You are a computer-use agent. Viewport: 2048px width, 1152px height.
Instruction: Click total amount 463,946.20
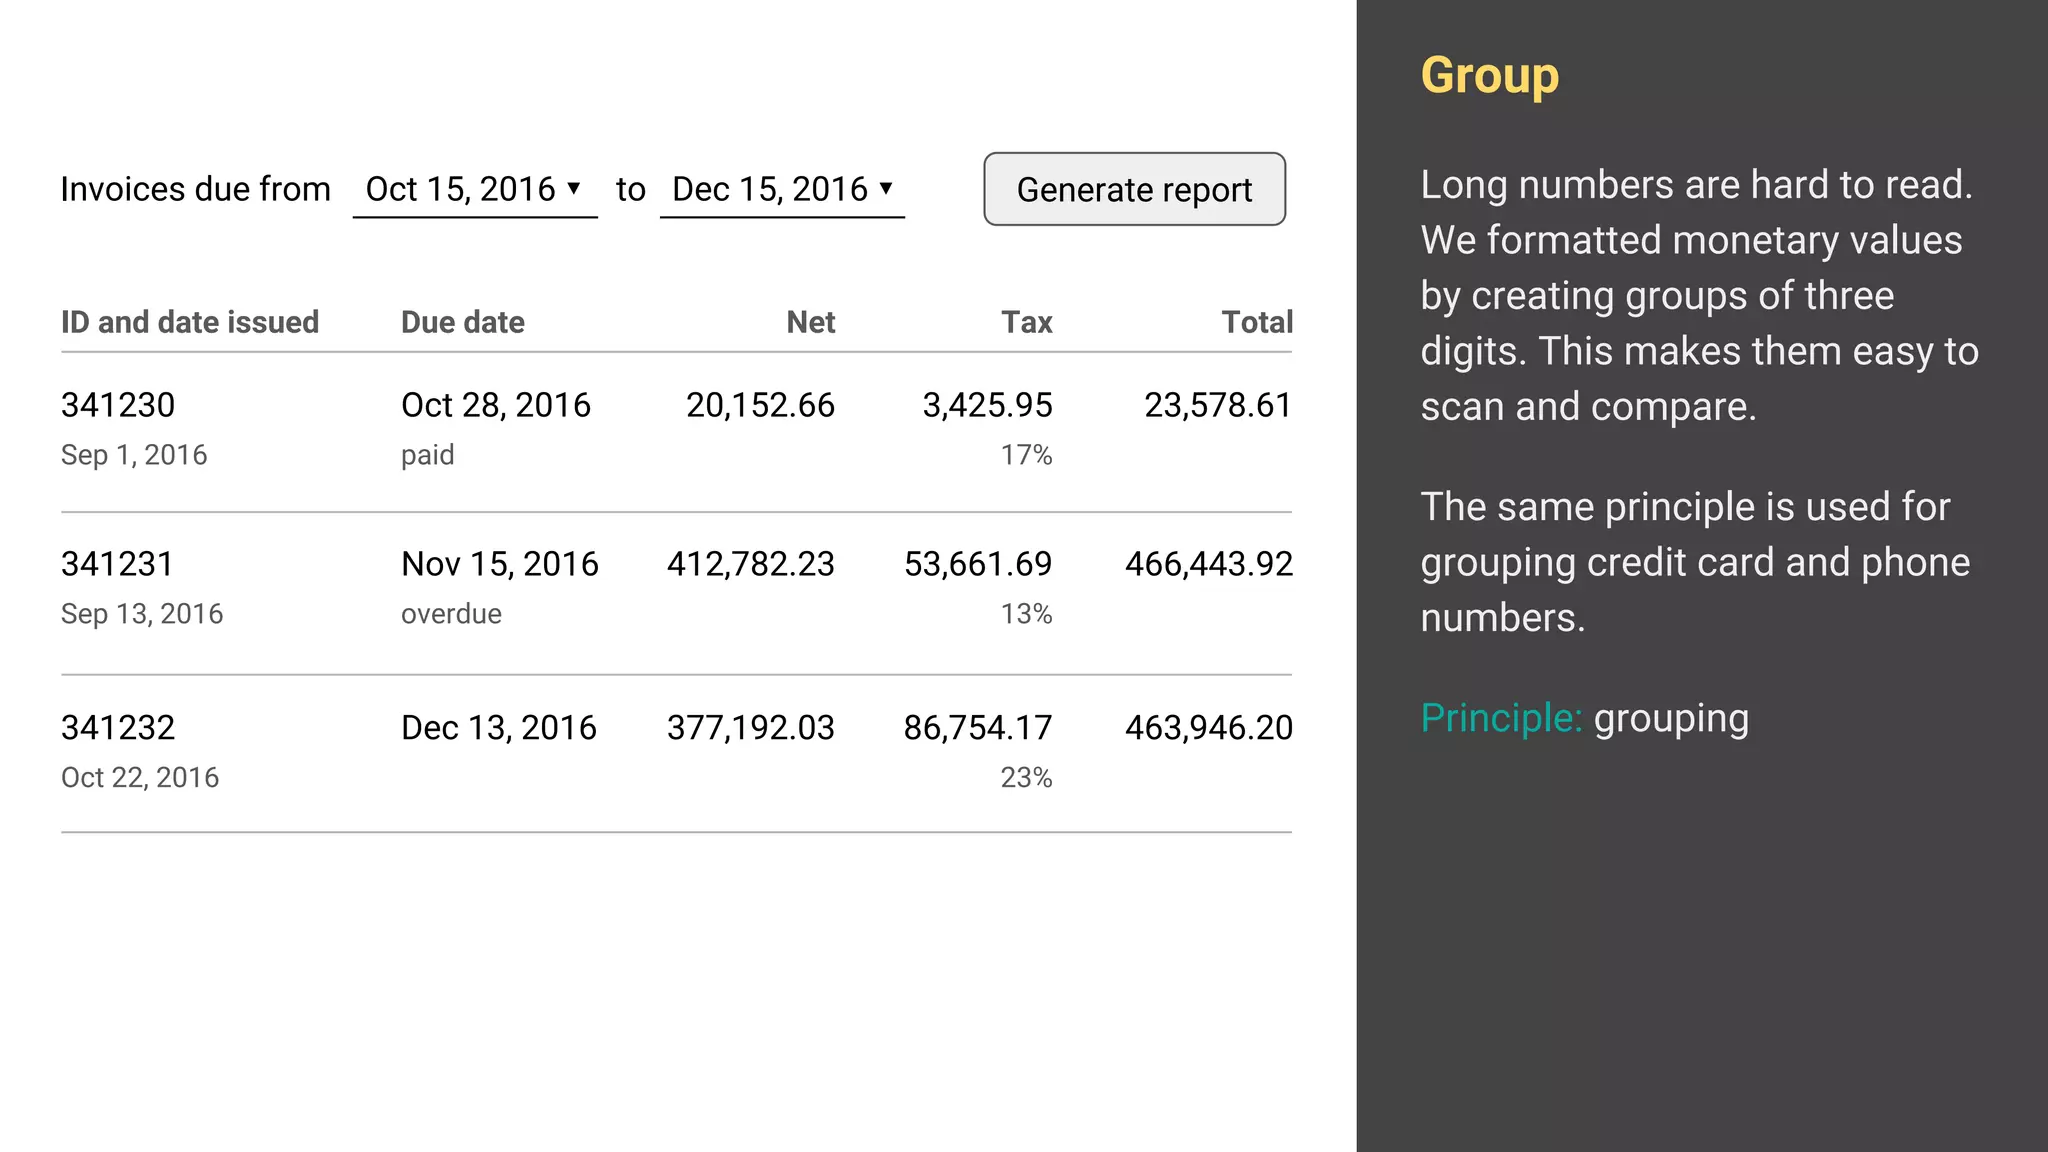coord(1209,727)
